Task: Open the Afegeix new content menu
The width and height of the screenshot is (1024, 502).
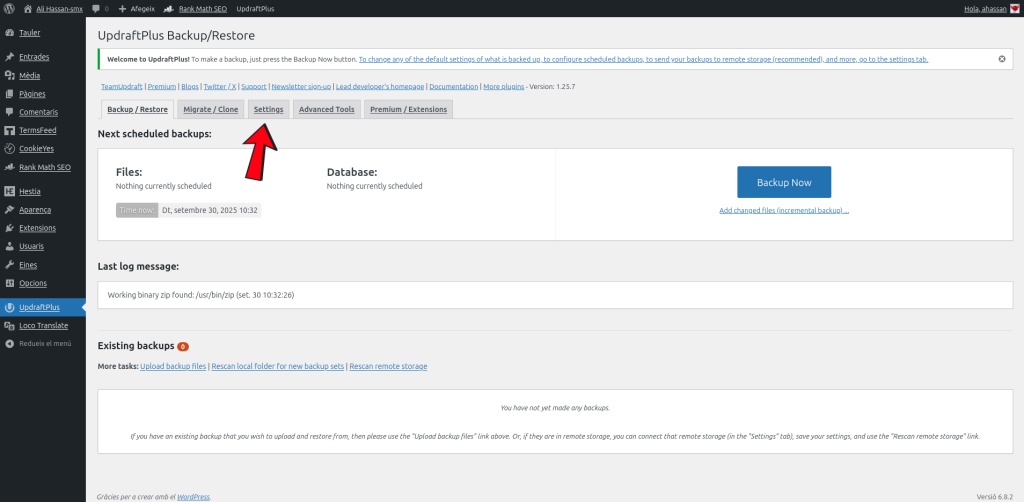Action: (136, 8)
